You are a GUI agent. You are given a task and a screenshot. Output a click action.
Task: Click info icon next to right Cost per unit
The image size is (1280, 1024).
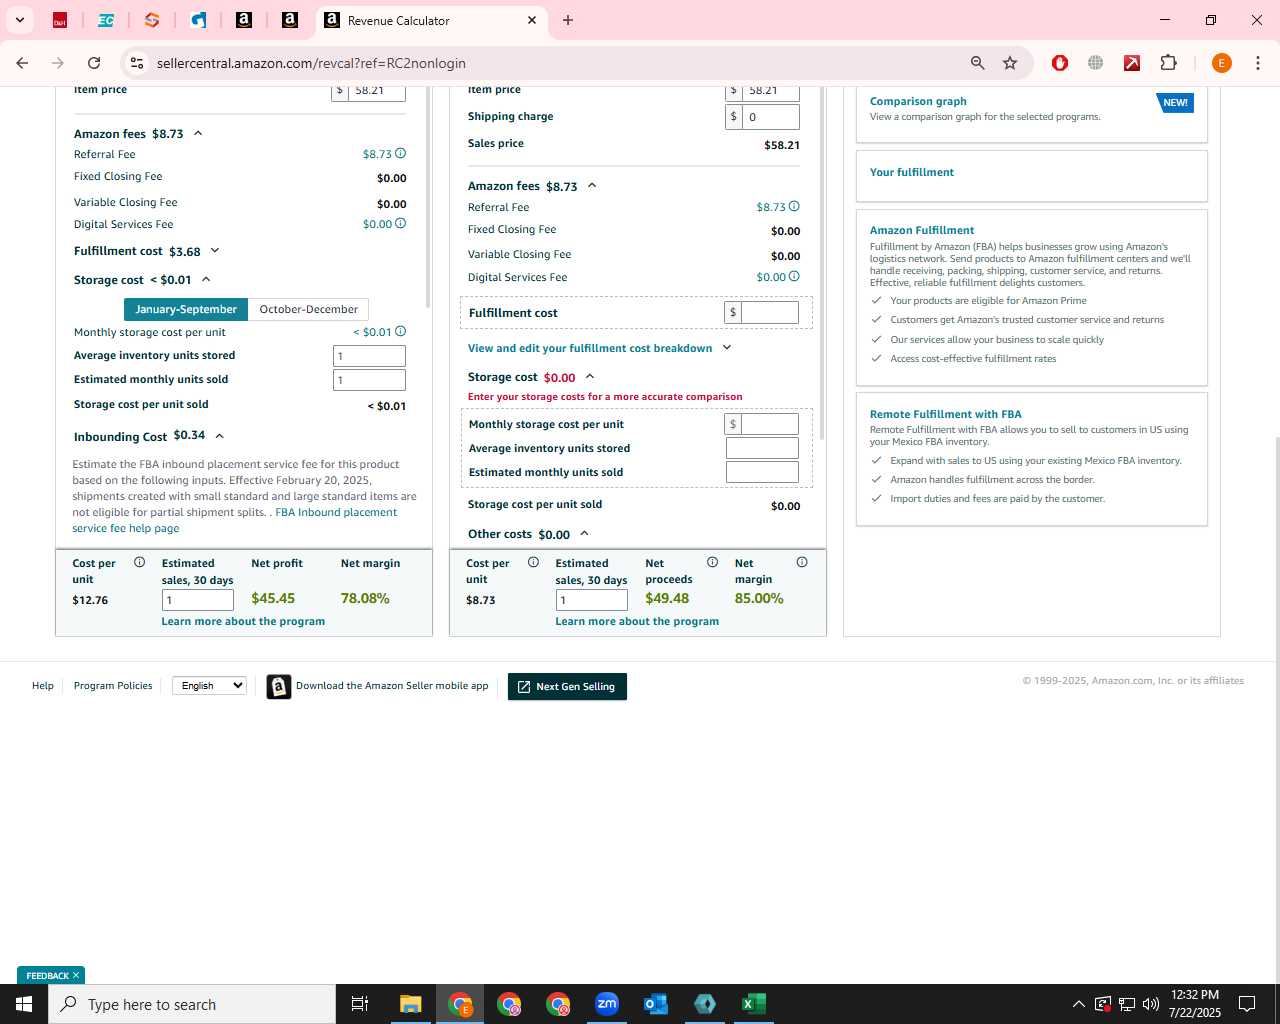point(533,562)
